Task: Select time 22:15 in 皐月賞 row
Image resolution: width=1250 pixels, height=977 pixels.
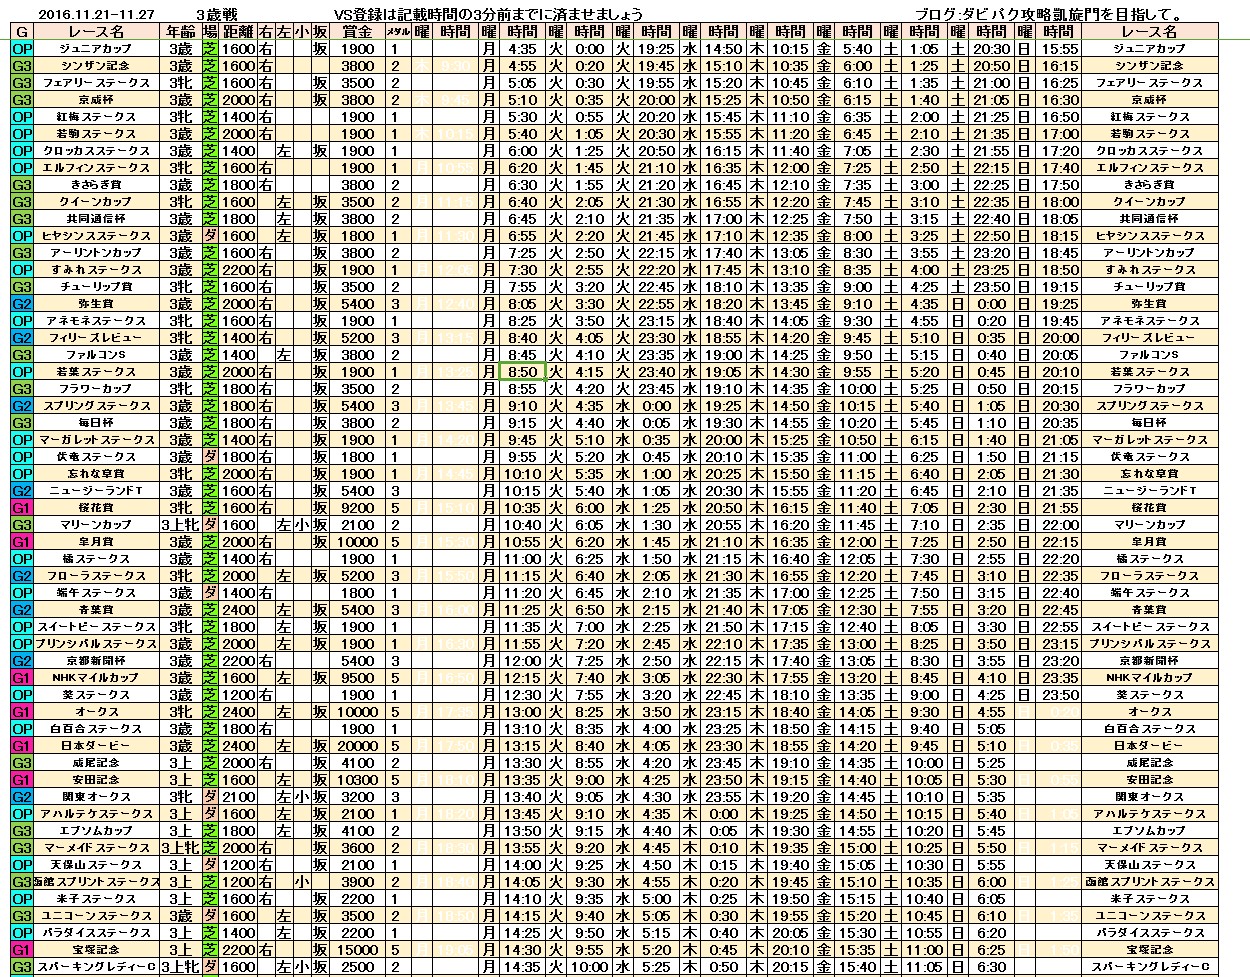Action: (1059, 542)
